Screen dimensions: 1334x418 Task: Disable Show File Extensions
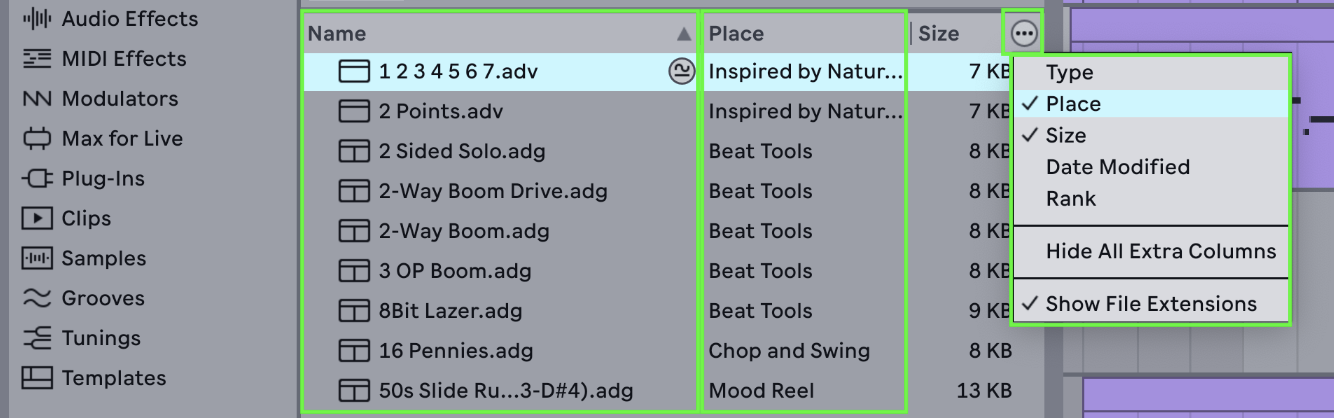tap(1150, 304)
